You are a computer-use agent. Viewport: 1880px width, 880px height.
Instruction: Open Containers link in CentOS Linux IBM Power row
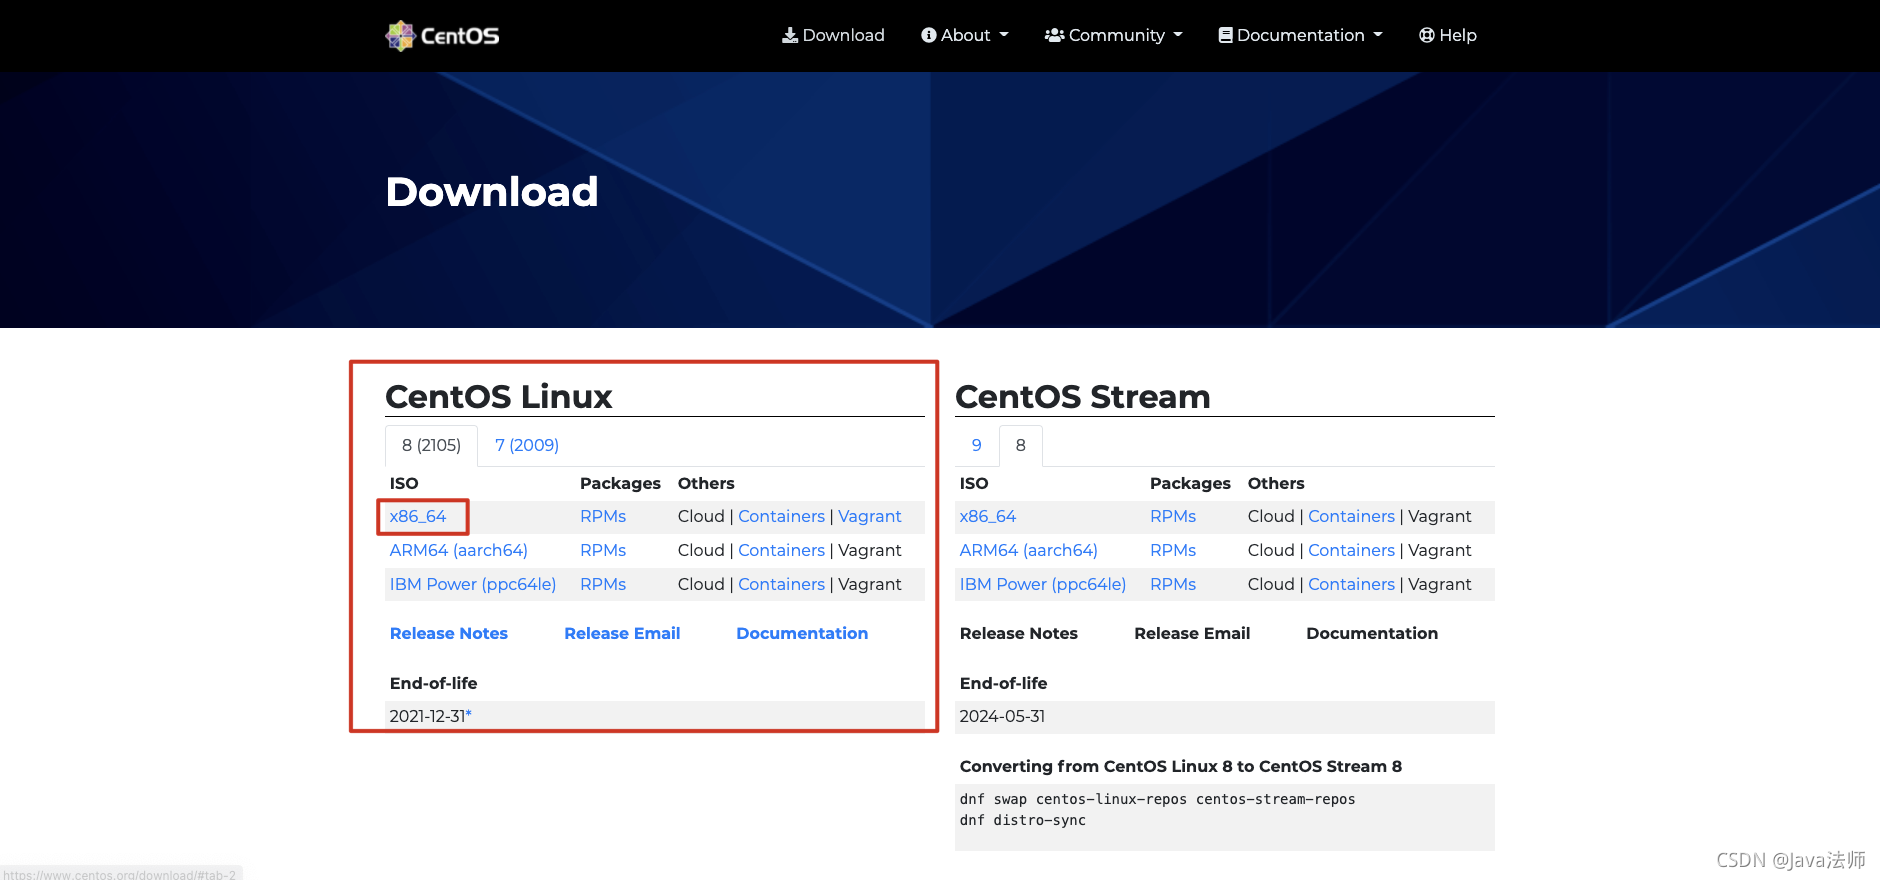point(782,584)
